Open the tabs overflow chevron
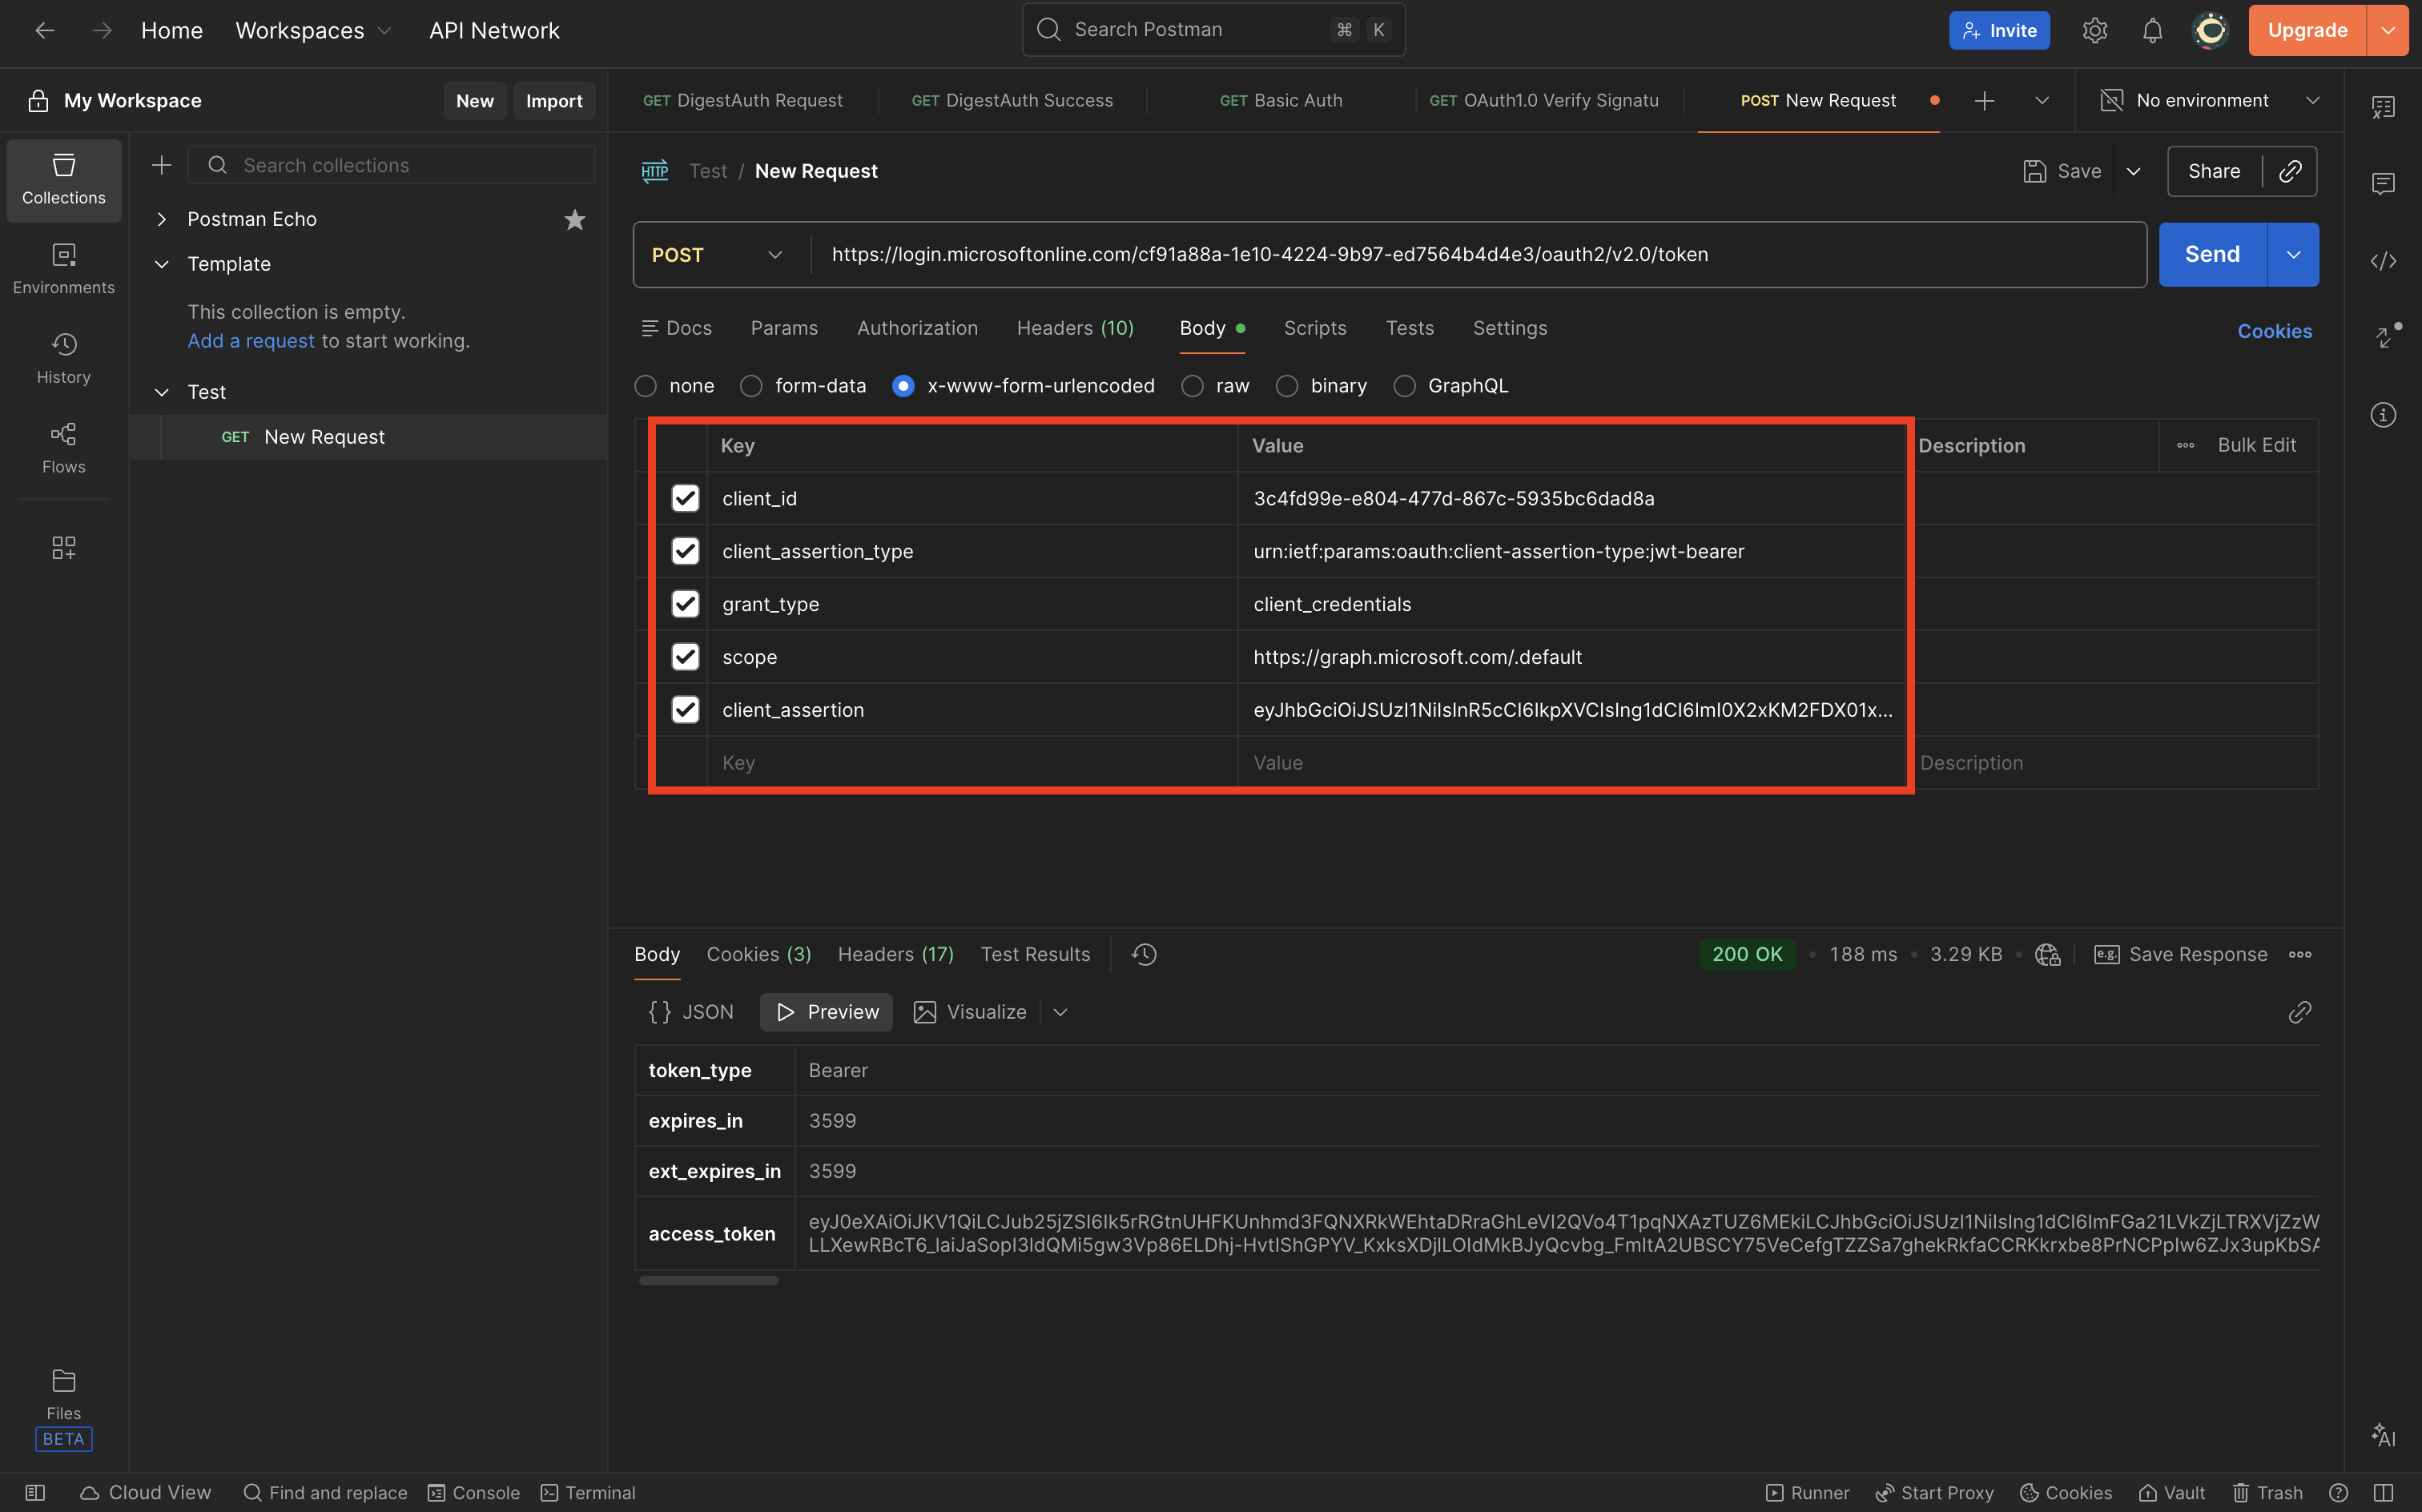The width and height of the screenshot is (2422, 1512). point(2042,100)
